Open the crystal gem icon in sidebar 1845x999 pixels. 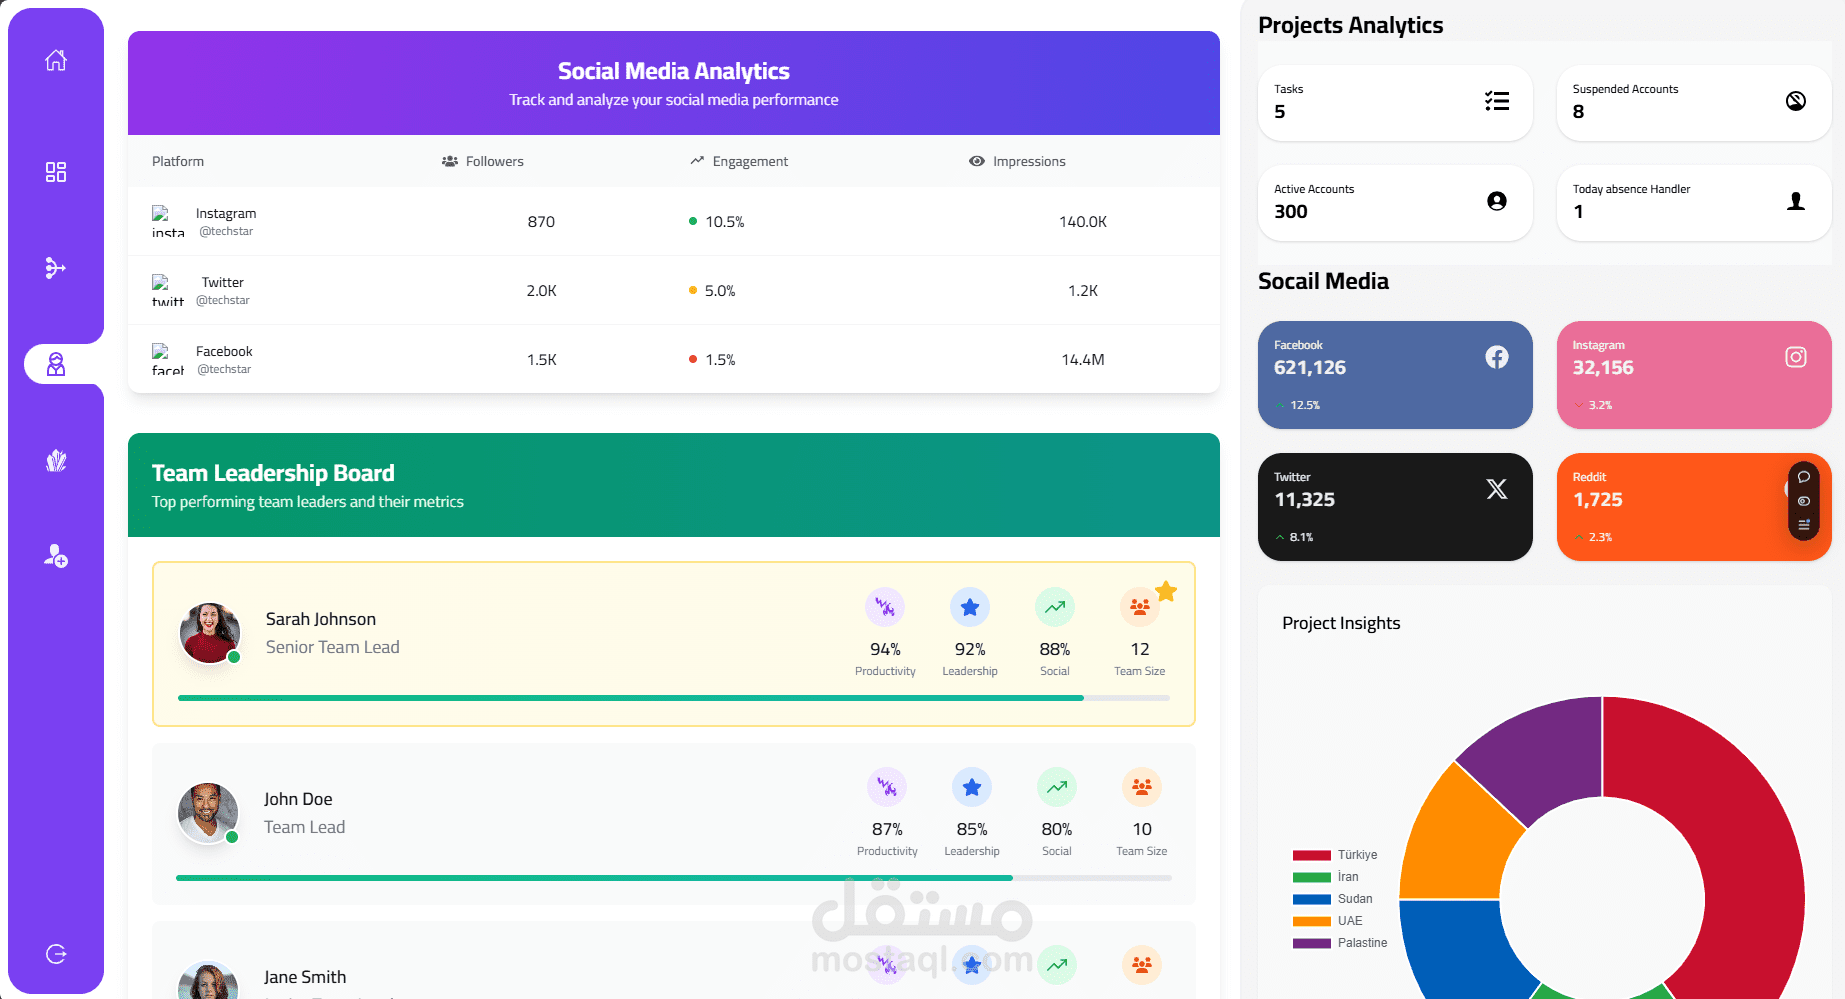(56, 460)
